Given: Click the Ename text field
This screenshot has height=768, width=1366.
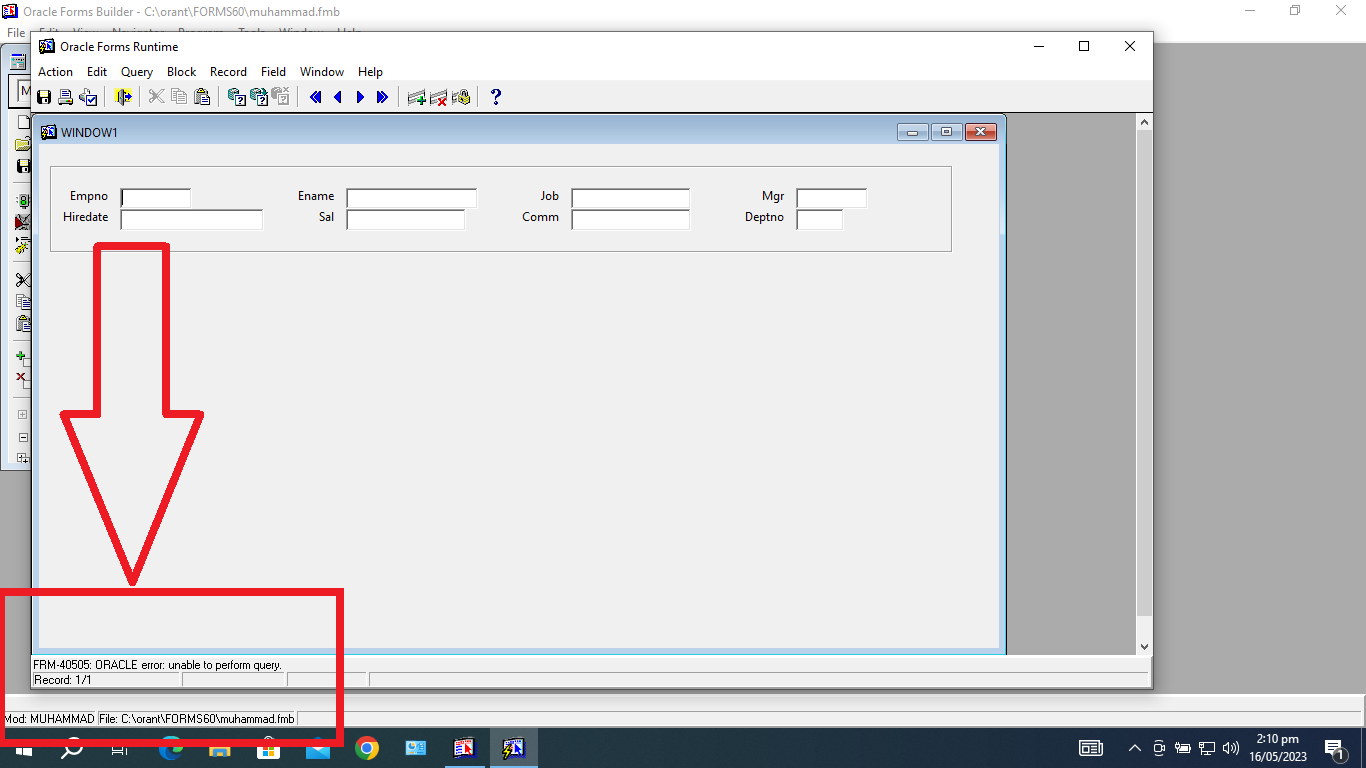Looking at the screenshot, I should point(411,198).
